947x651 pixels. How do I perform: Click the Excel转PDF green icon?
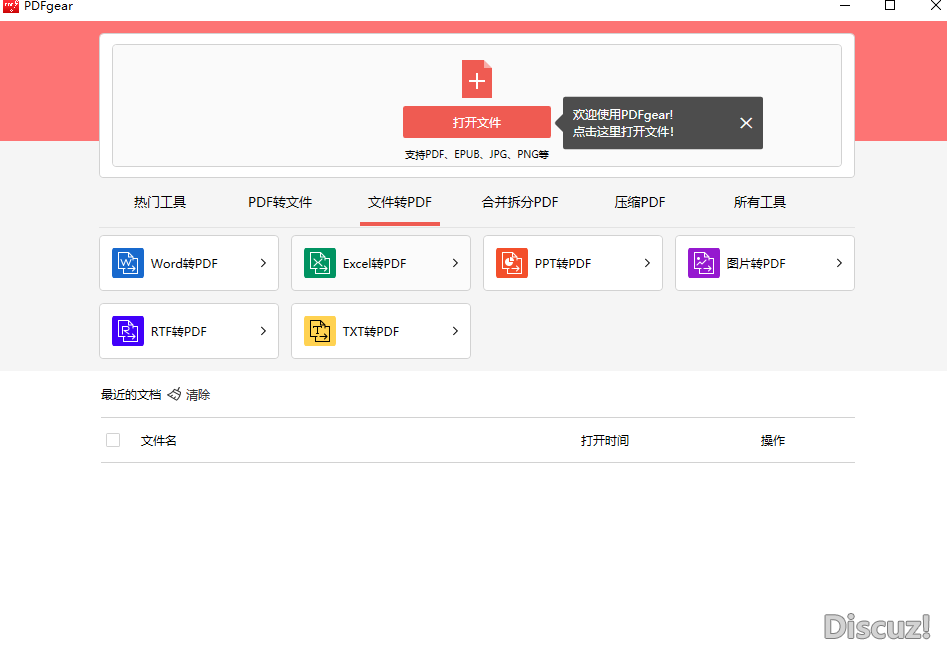point(319,263)
